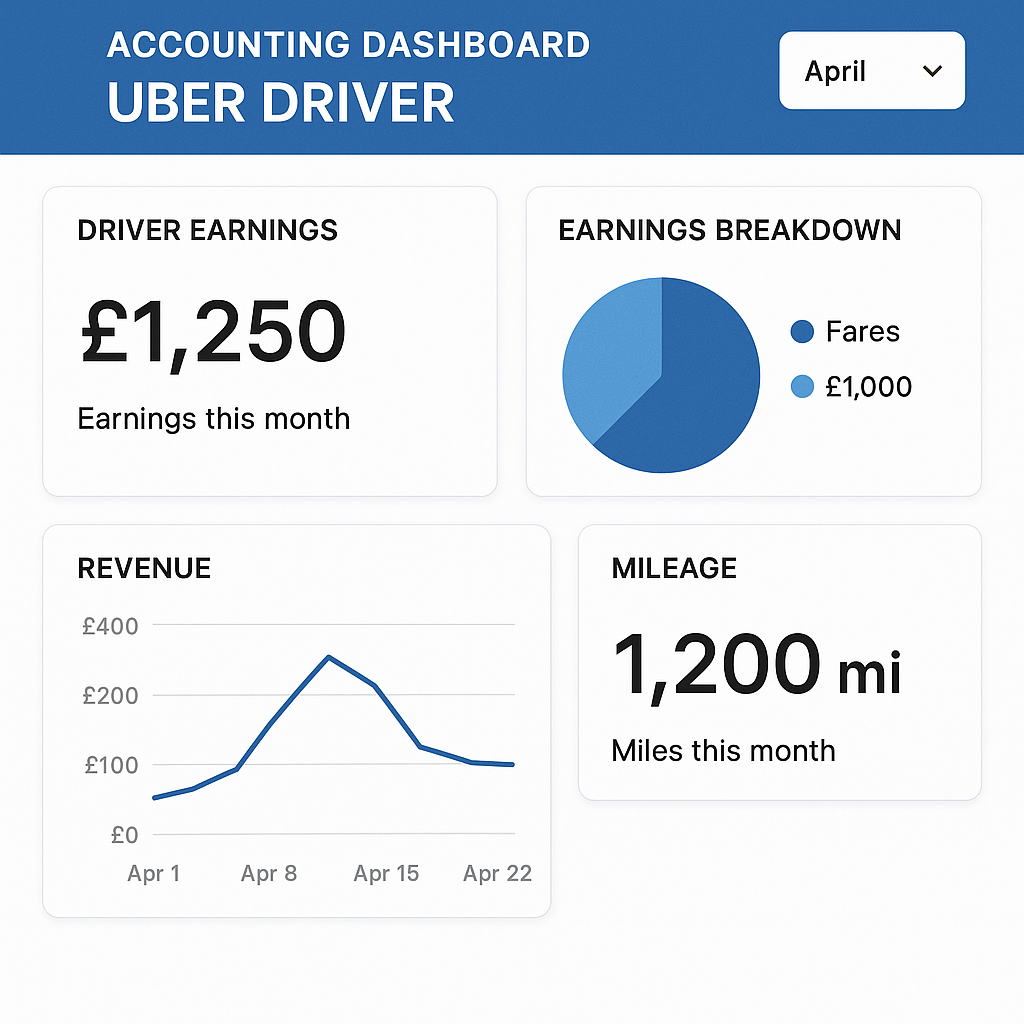Click the DRIVER EARNINGS card title
The height and width of the screenshot is (1024, 1024).
208,230
